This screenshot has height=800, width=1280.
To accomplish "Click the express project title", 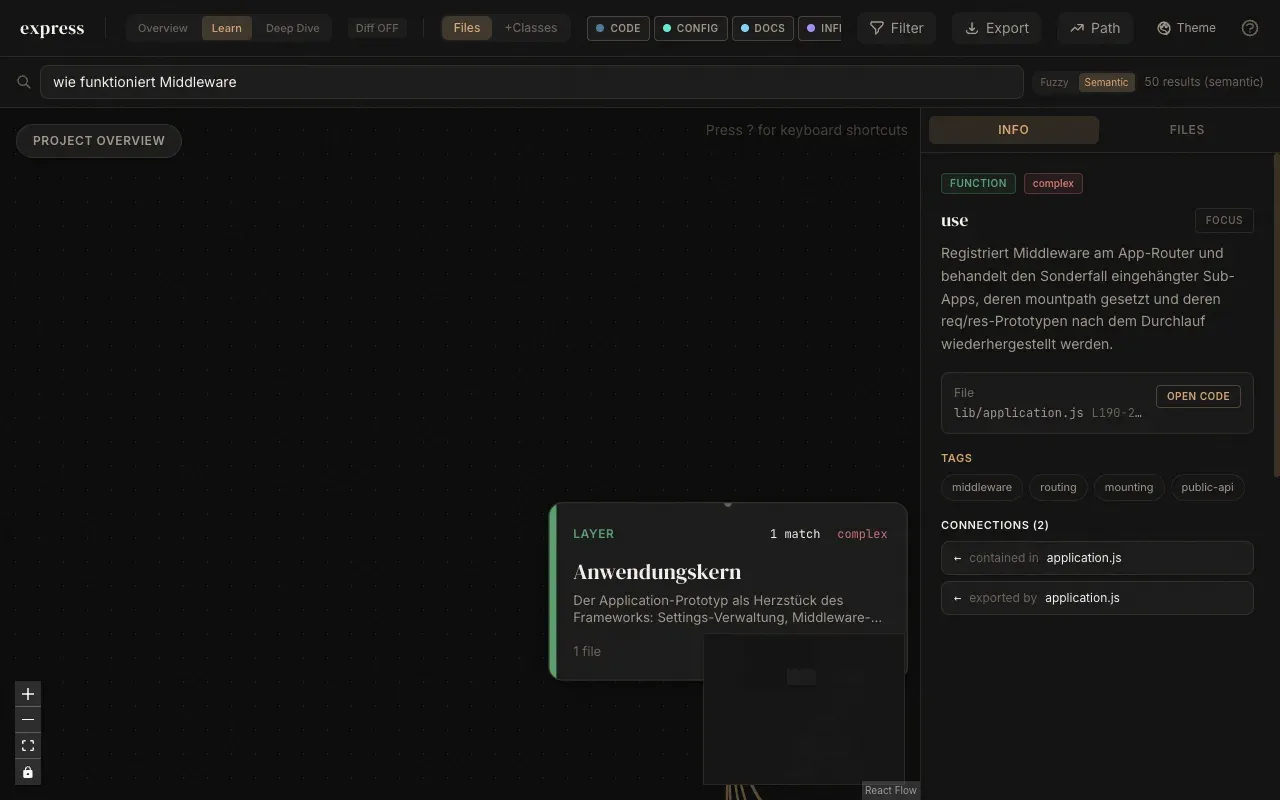I will click(52, 28).
